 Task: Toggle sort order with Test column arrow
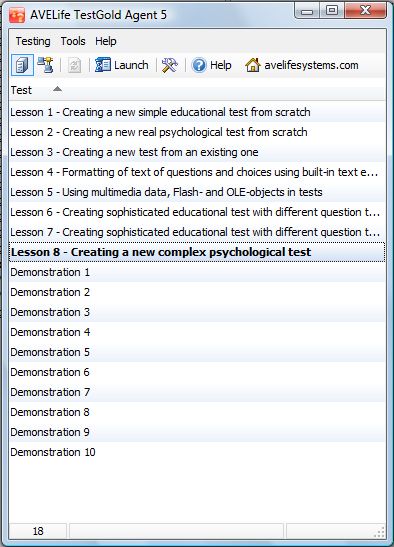click(x=58, y=89)
